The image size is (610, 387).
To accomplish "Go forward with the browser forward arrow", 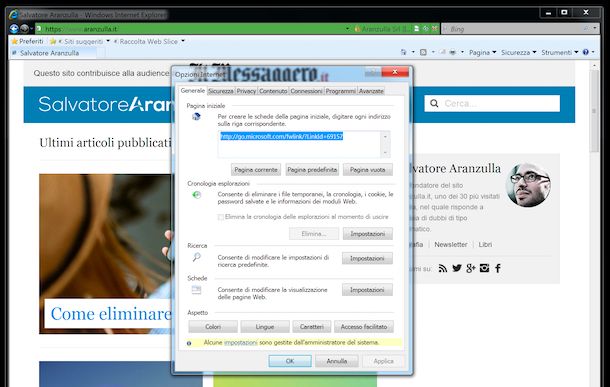I will coord(24,28).
